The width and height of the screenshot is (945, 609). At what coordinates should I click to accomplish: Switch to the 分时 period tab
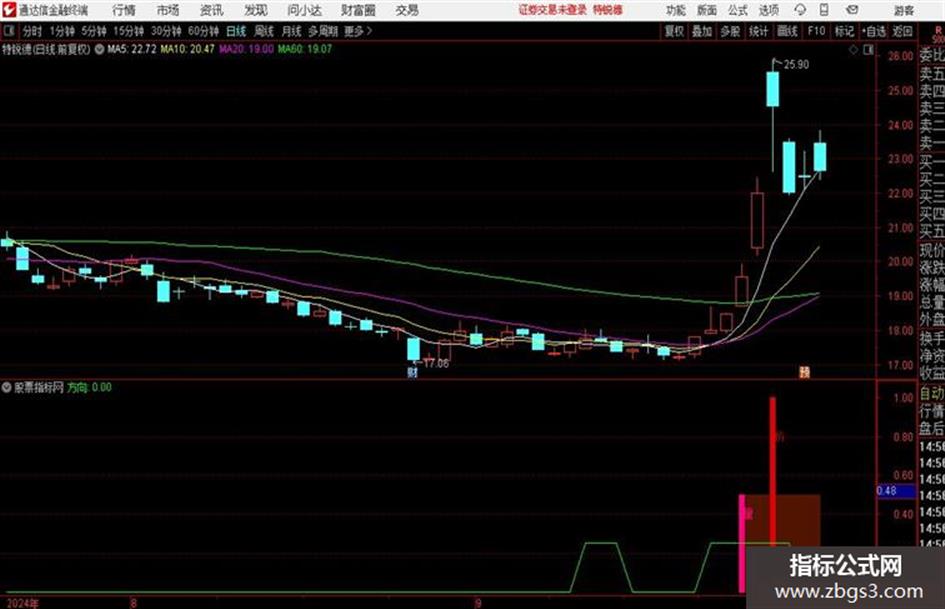pos(33,31)
